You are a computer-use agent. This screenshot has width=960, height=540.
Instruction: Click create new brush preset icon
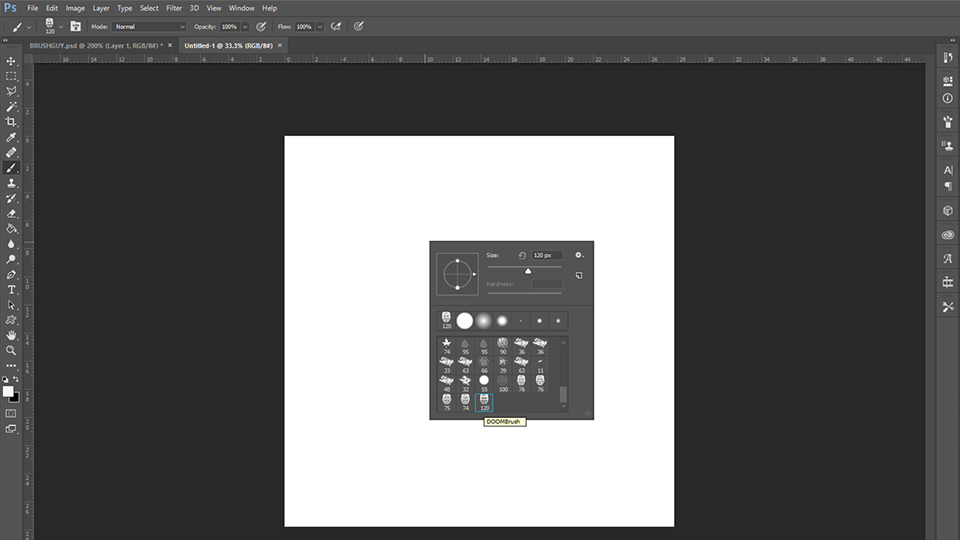tap(578, 275)
